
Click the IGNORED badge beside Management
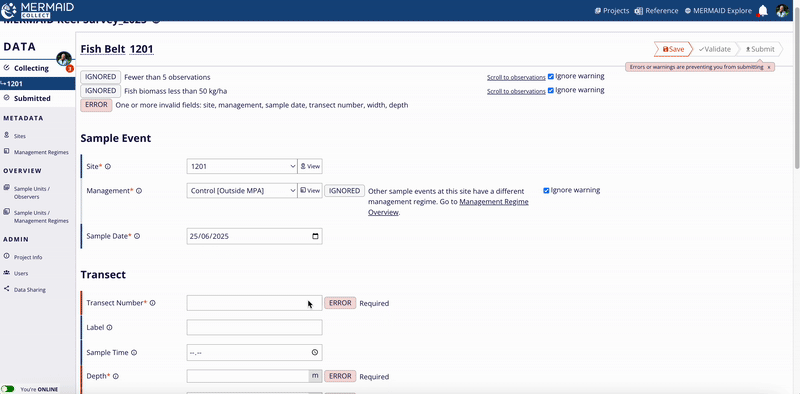point(344,191)
